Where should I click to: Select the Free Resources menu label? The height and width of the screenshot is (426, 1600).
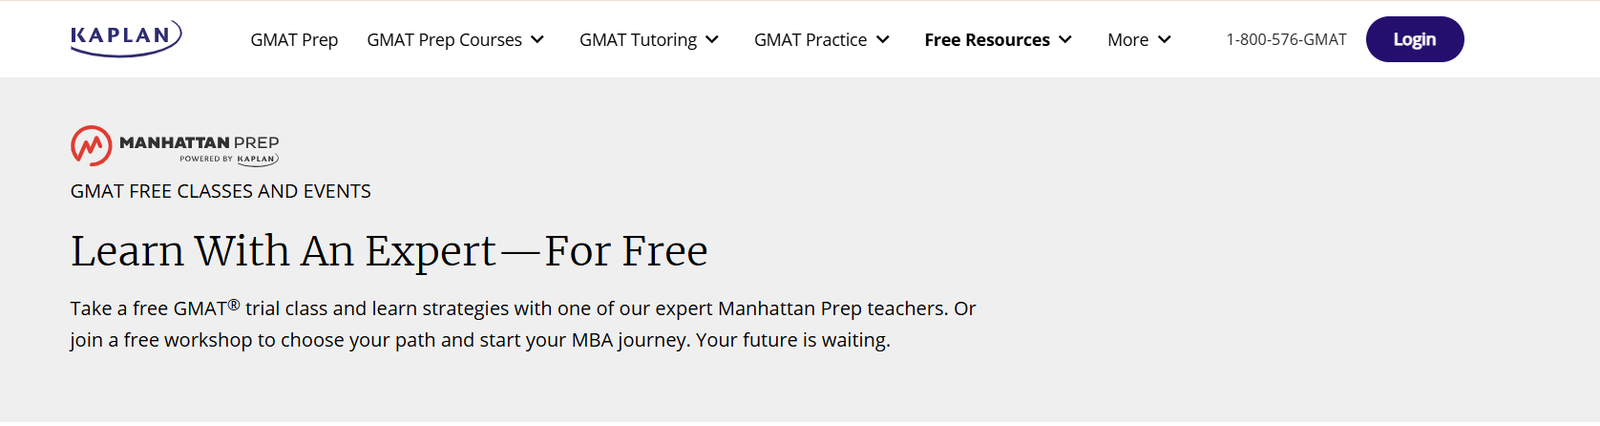[987, 40]
